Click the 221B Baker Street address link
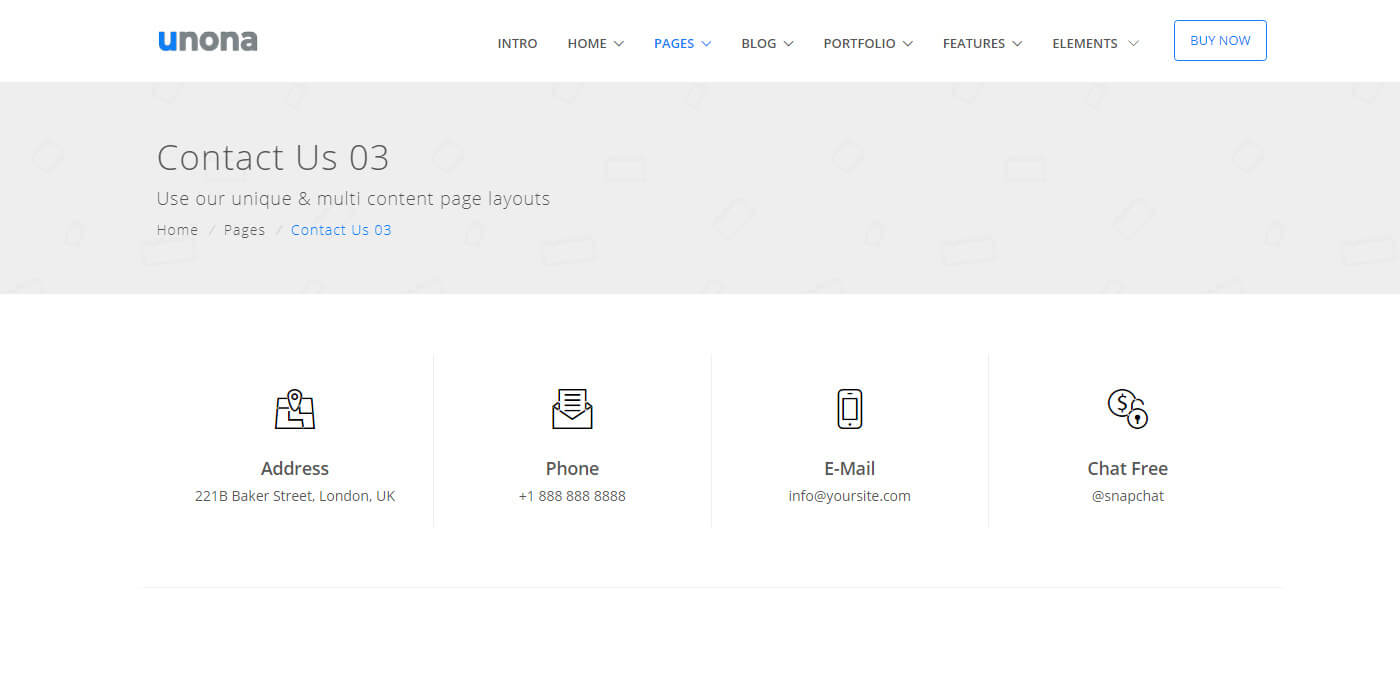 (295, 495)
